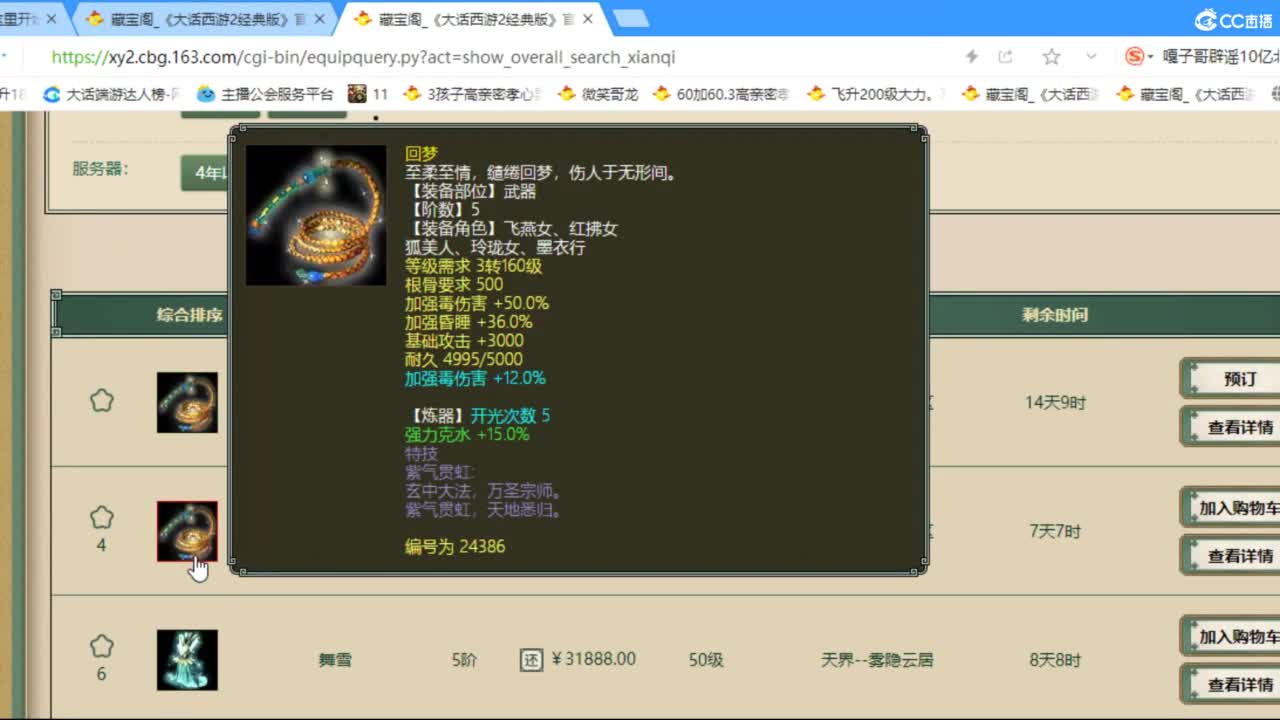Click the red-bordered 回梦 item thumbnail

pyautogui.click(x=187, y=531)
